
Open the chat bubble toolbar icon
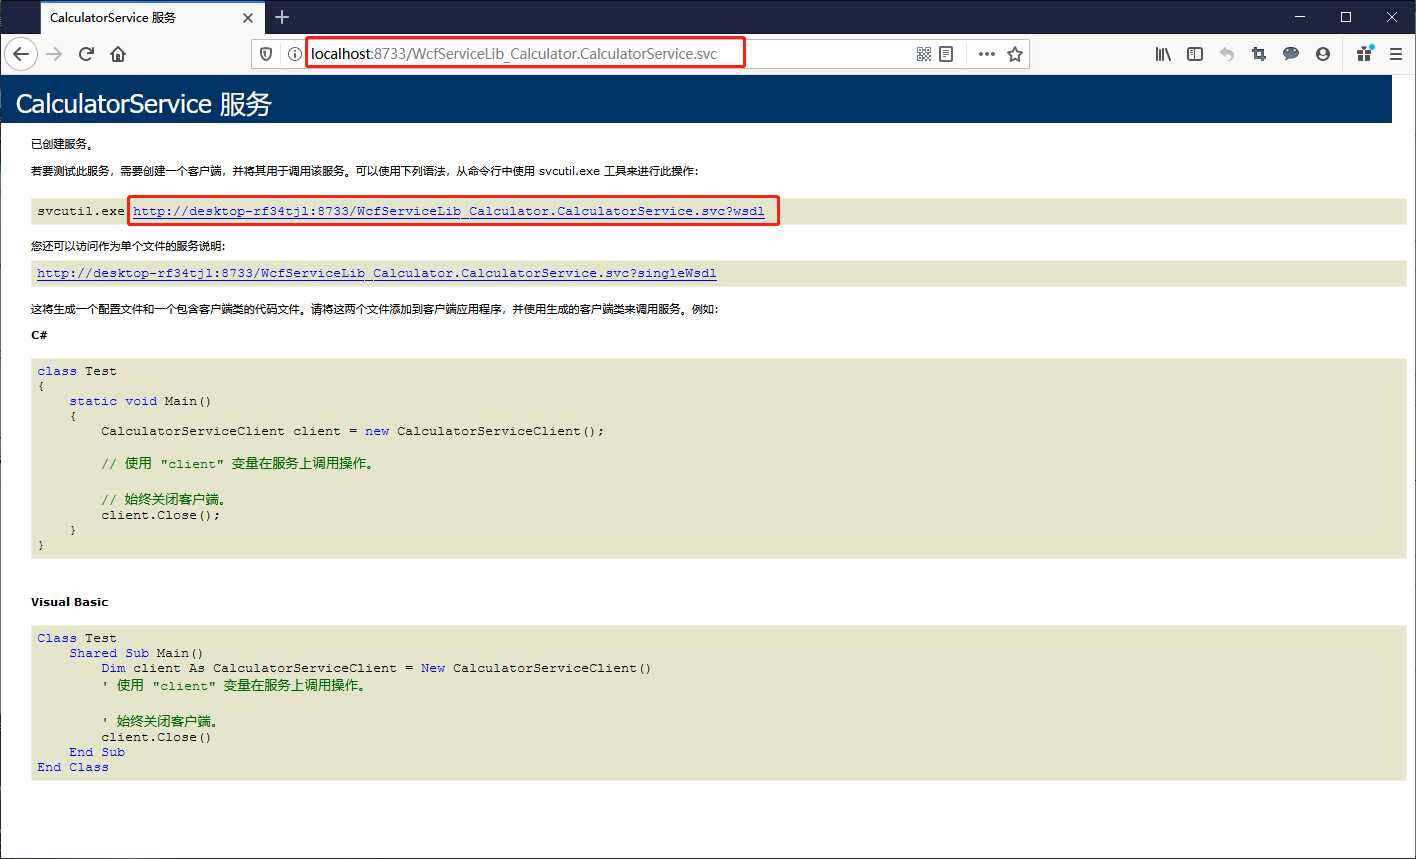(1291, 54)
